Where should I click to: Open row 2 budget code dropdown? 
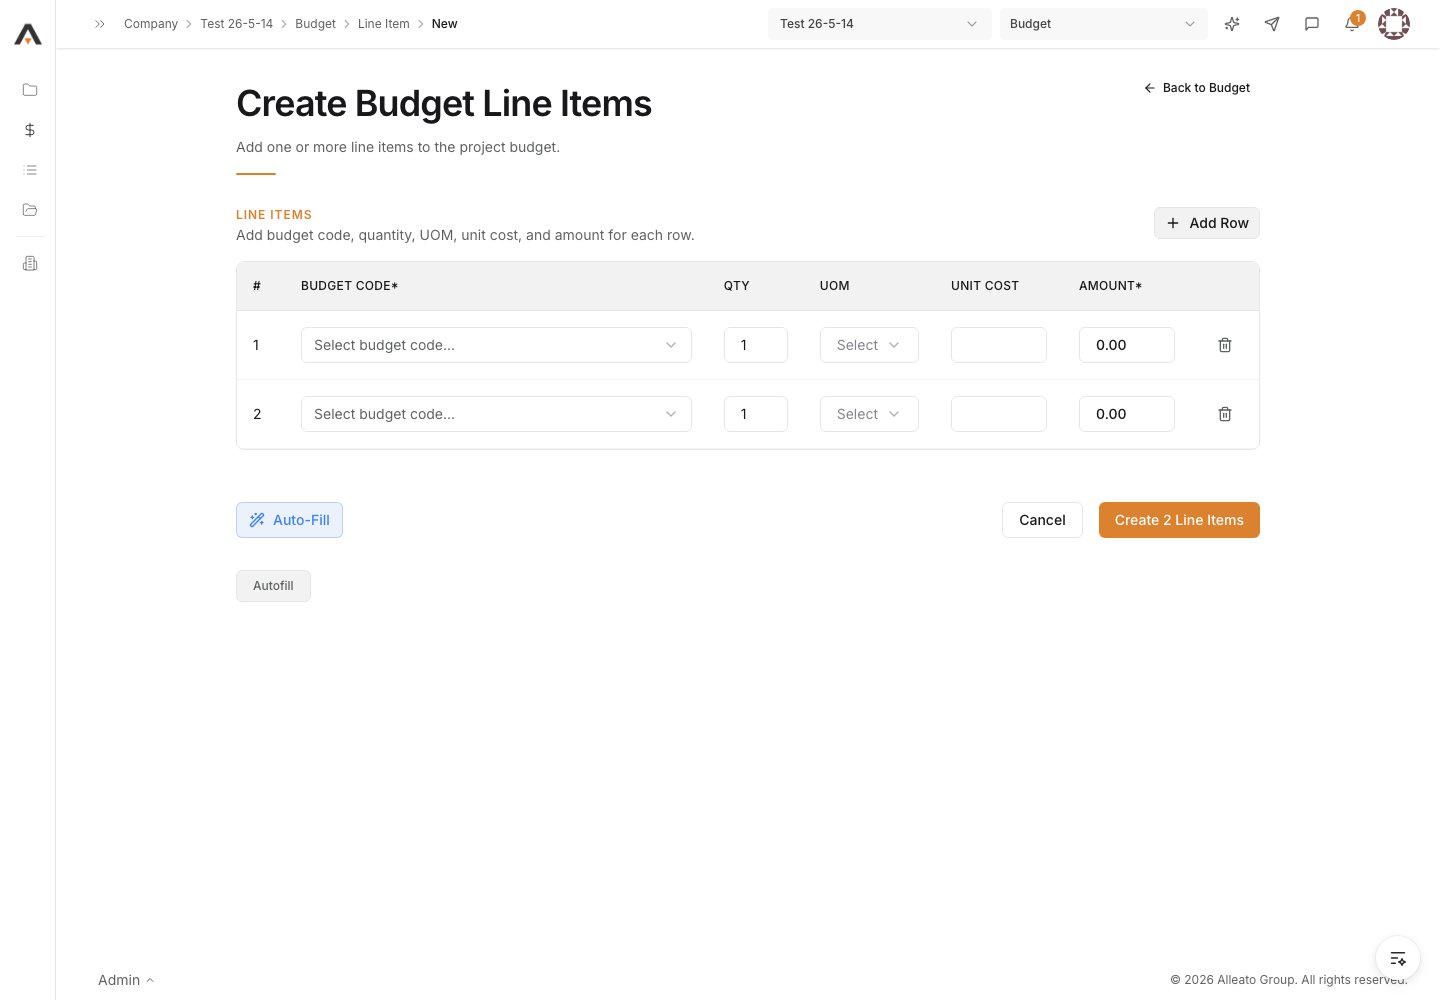coord(496,414)
